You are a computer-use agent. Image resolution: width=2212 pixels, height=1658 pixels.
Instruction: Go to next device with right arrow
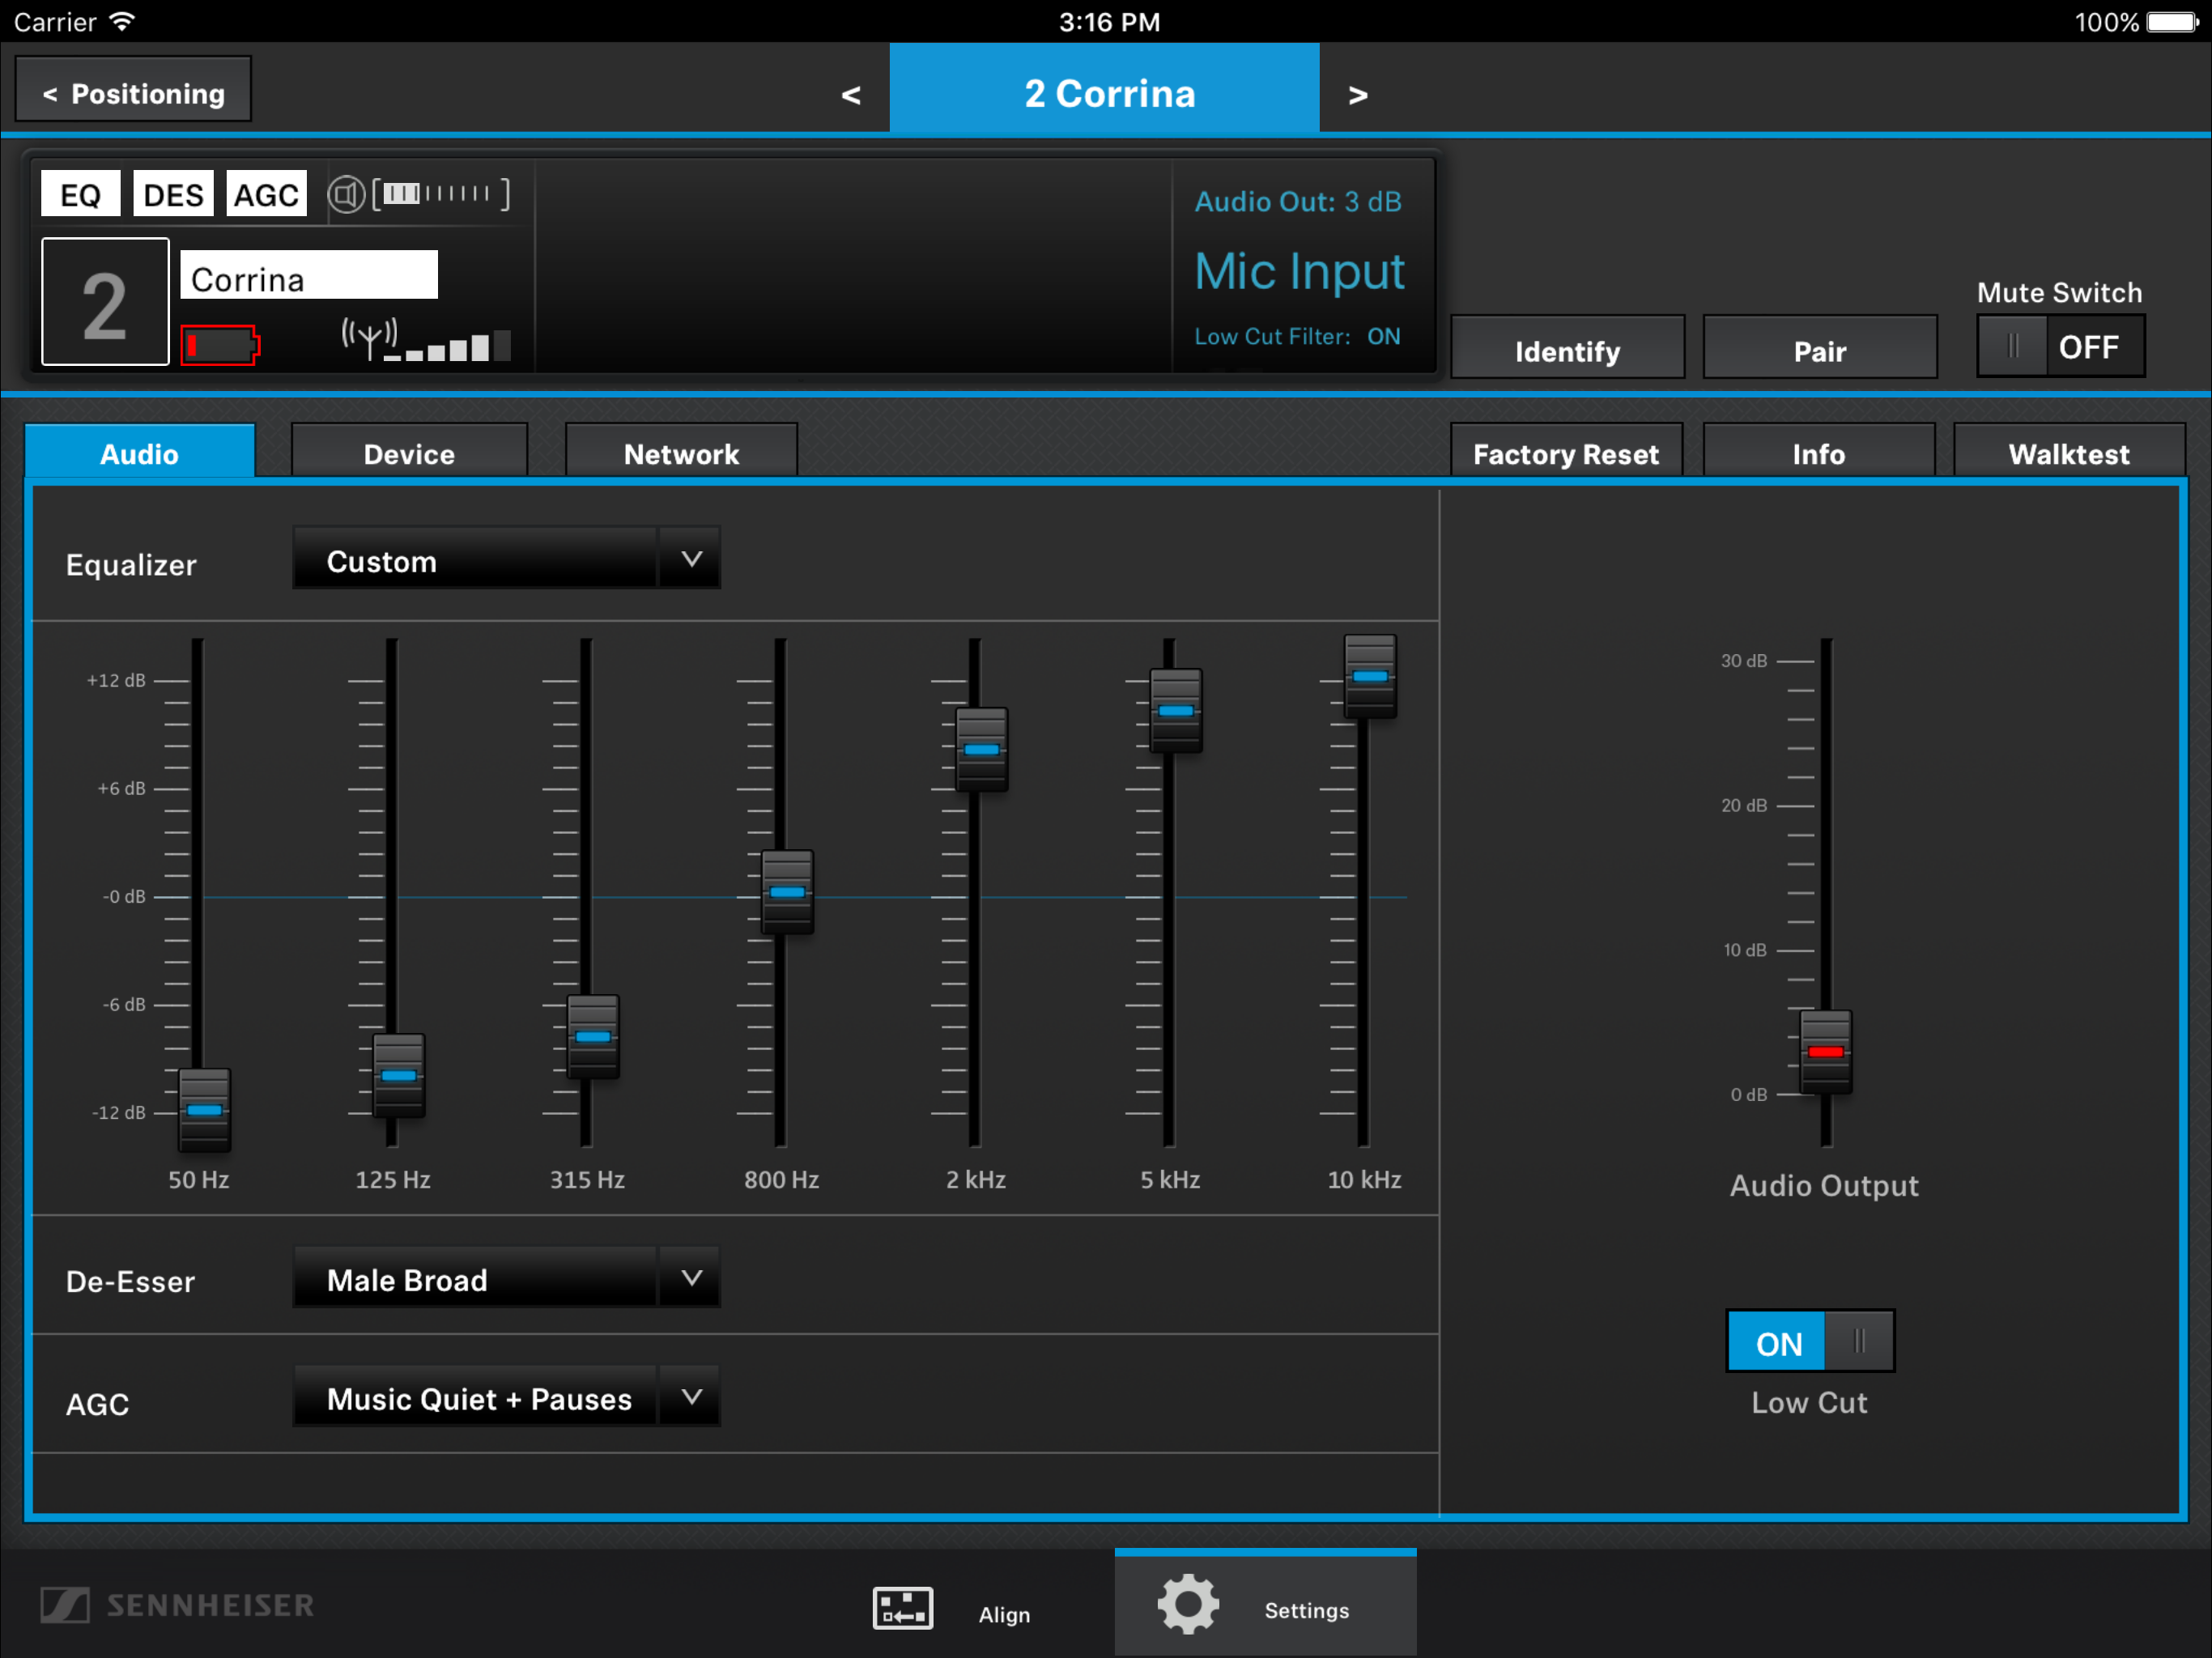[x=1357, y=95]
